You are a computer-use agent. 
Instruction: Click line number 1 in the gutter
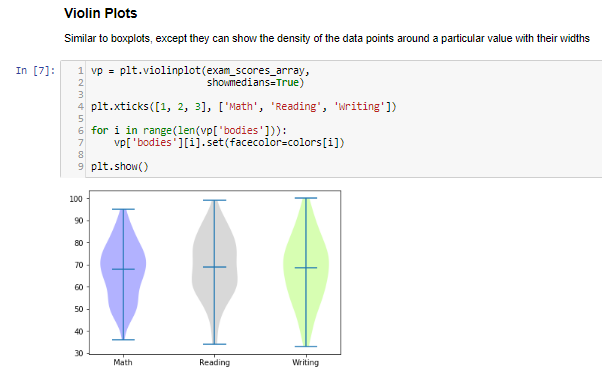pos(80,71)
